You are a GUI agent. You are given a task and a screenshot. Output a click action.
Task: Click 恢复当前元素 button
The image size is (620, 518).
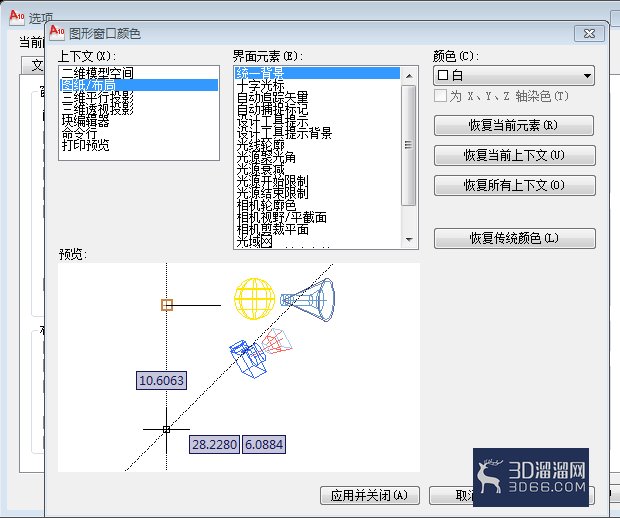[514, 125]
